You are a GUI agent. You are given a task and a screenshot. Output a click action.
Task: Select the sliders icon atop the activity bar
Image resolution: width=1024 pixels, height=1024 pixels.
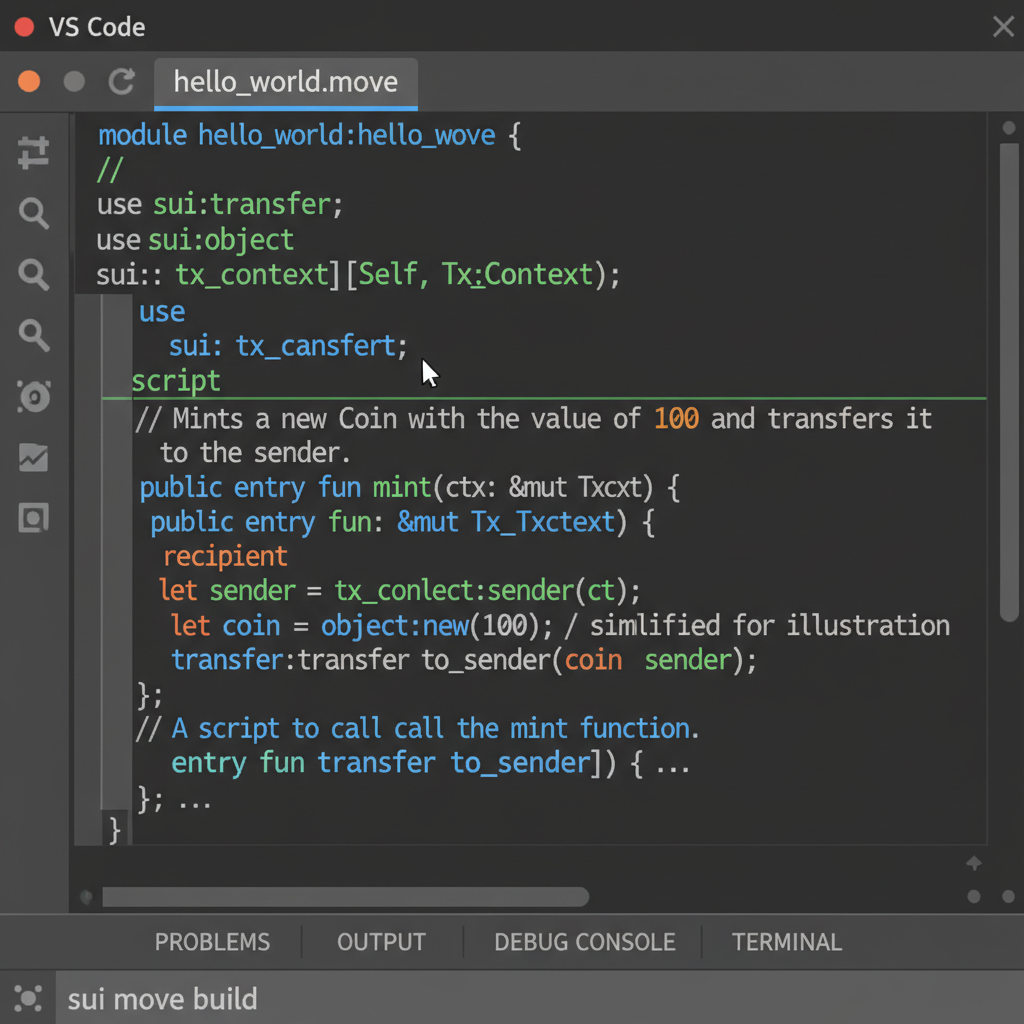(33, 152)
